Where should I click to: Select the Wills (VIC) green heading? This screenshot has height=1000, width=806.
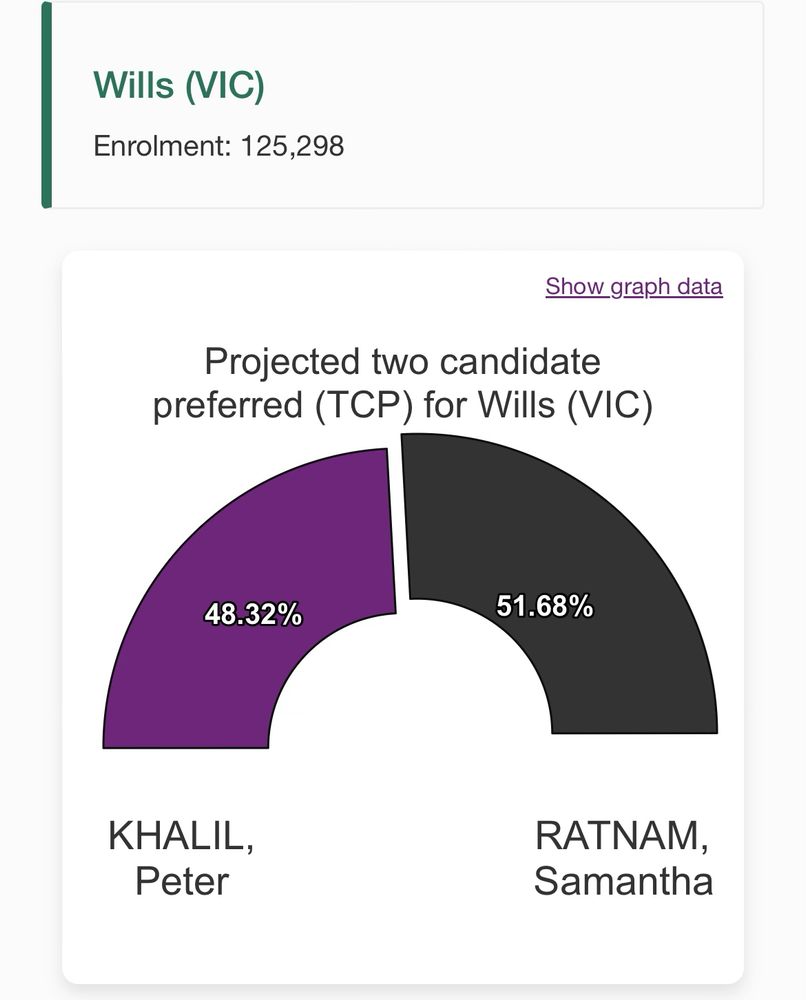click(179, 85)
